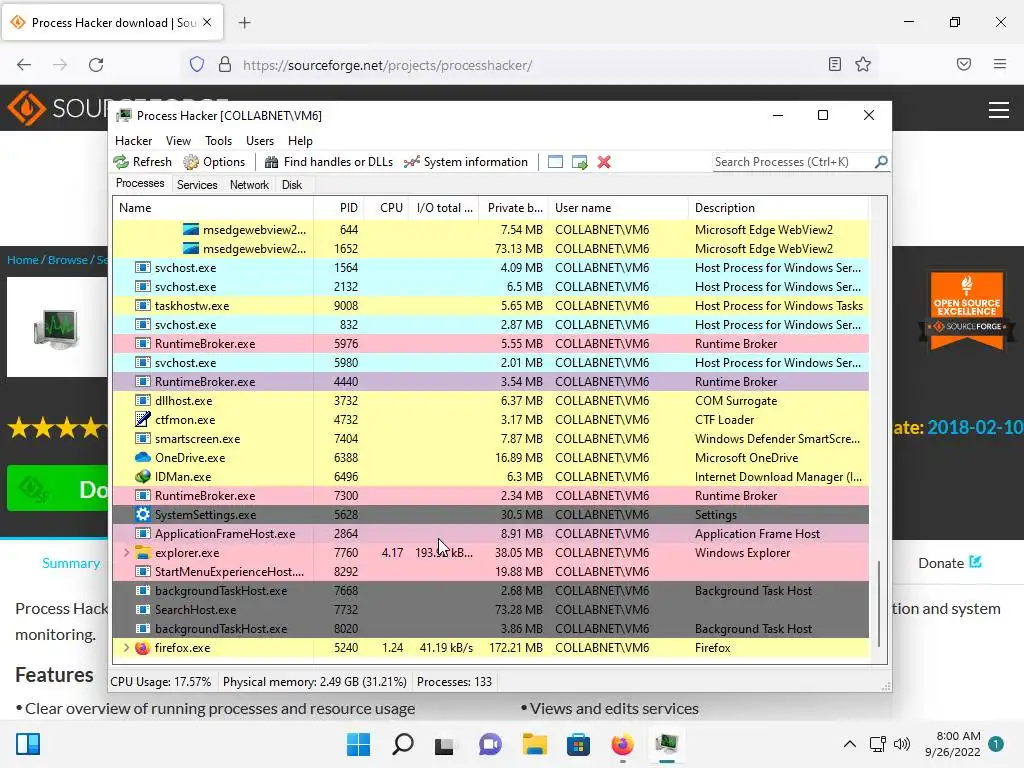This screenshot has height=768, width=1024.
Task: Open taskbar Search magnifier
Action: click(x=403, y=744)
